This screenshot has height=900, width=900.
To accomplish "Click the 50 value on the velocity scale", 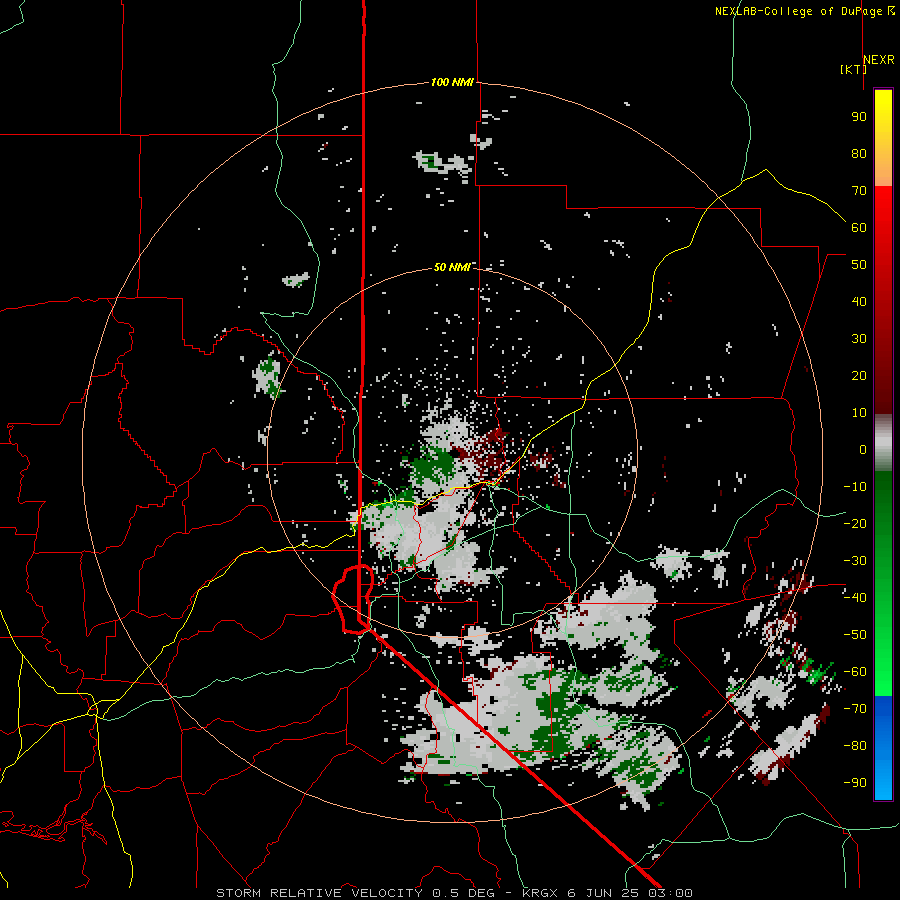I will coord(859,265).
